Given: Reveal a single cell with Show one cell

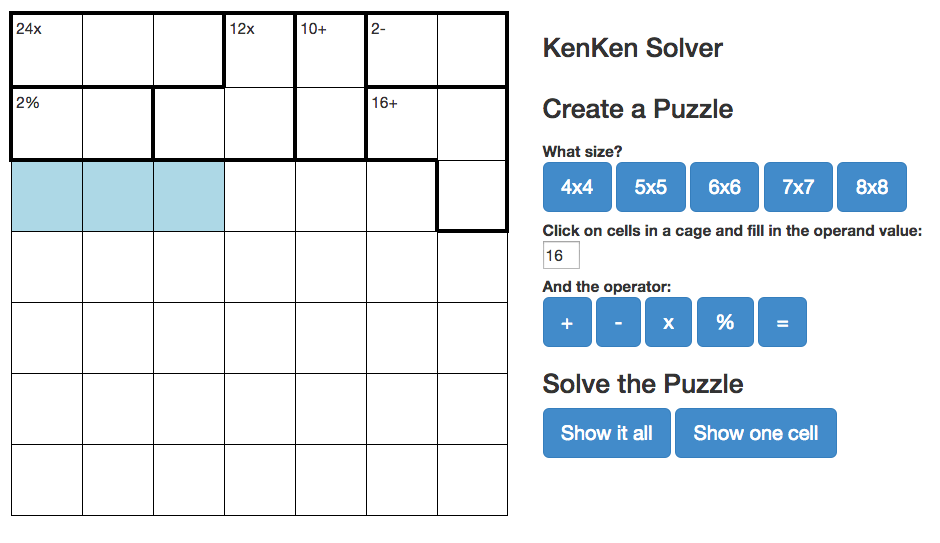Looking at the screenshot, I should coord(755,433).
